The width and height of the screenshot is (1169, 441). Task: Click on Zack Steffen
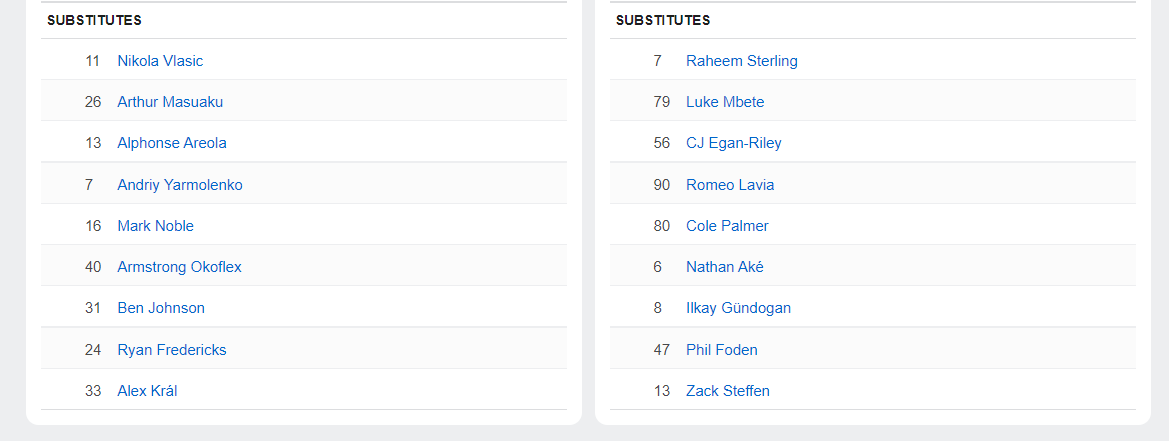point(728,391)
